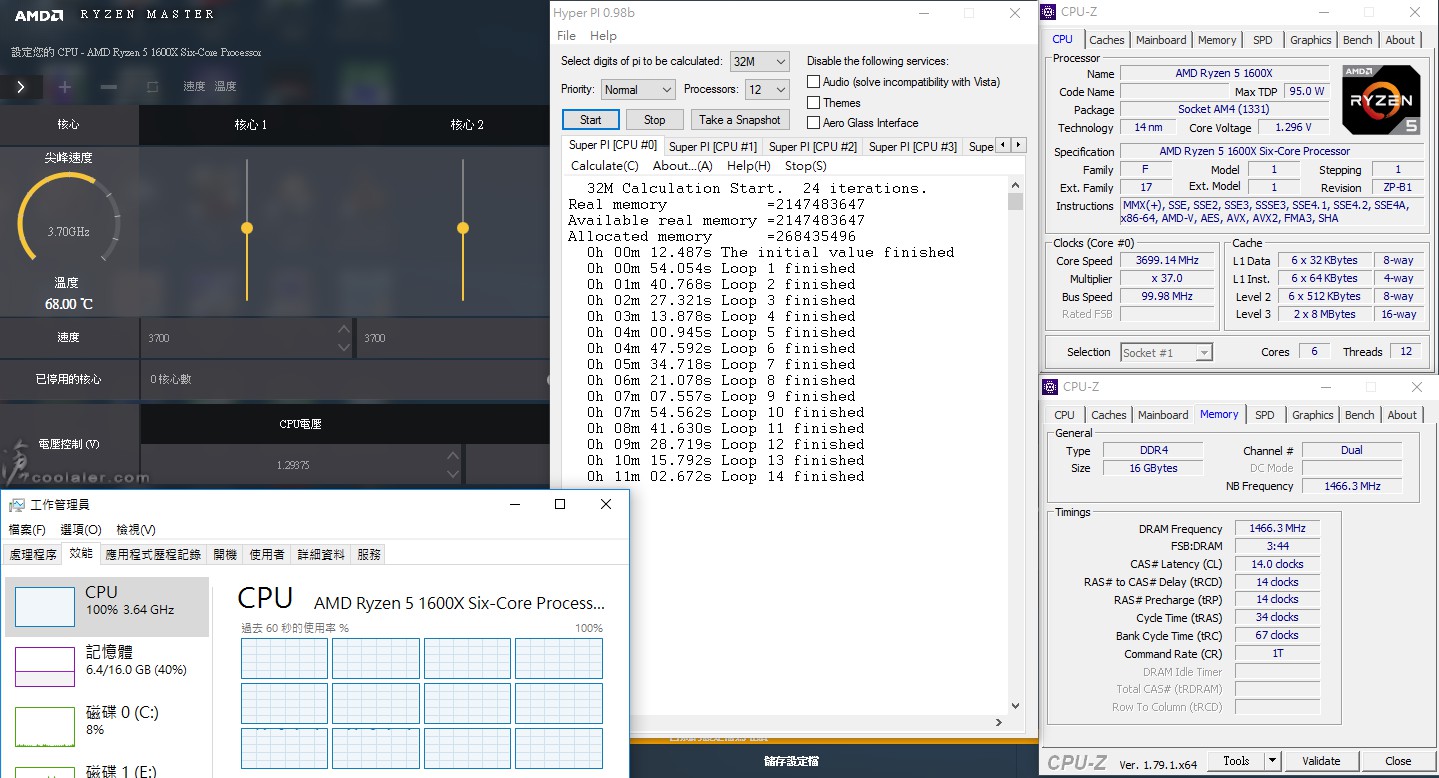
Task: Select the CPU graph thumbnail in the sidebar
Action: coord(45,607)
